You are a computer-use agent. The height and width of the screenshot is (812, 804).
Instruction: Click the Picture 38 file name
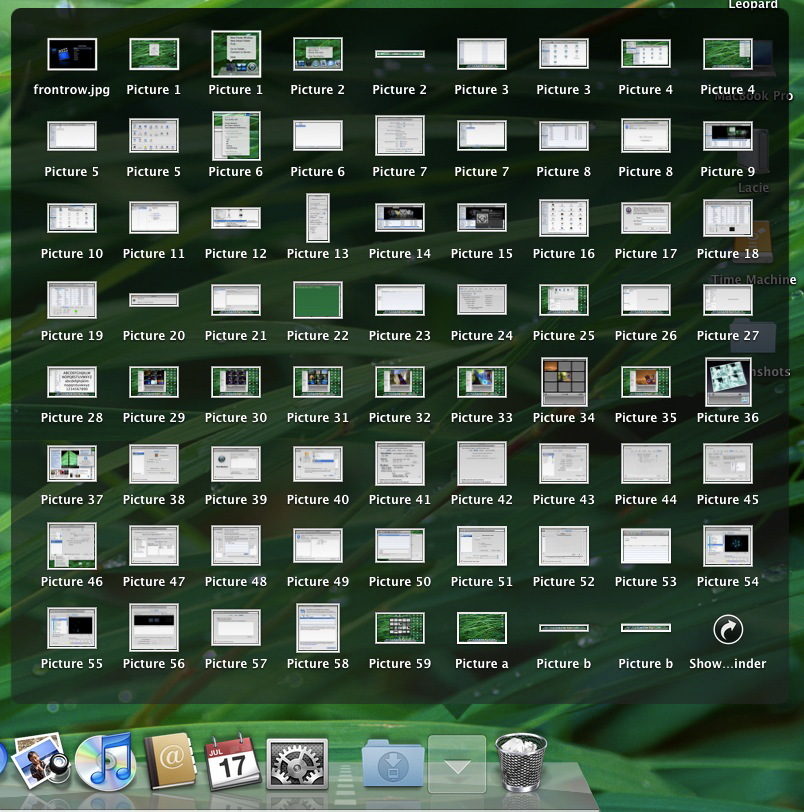(154, 499)
